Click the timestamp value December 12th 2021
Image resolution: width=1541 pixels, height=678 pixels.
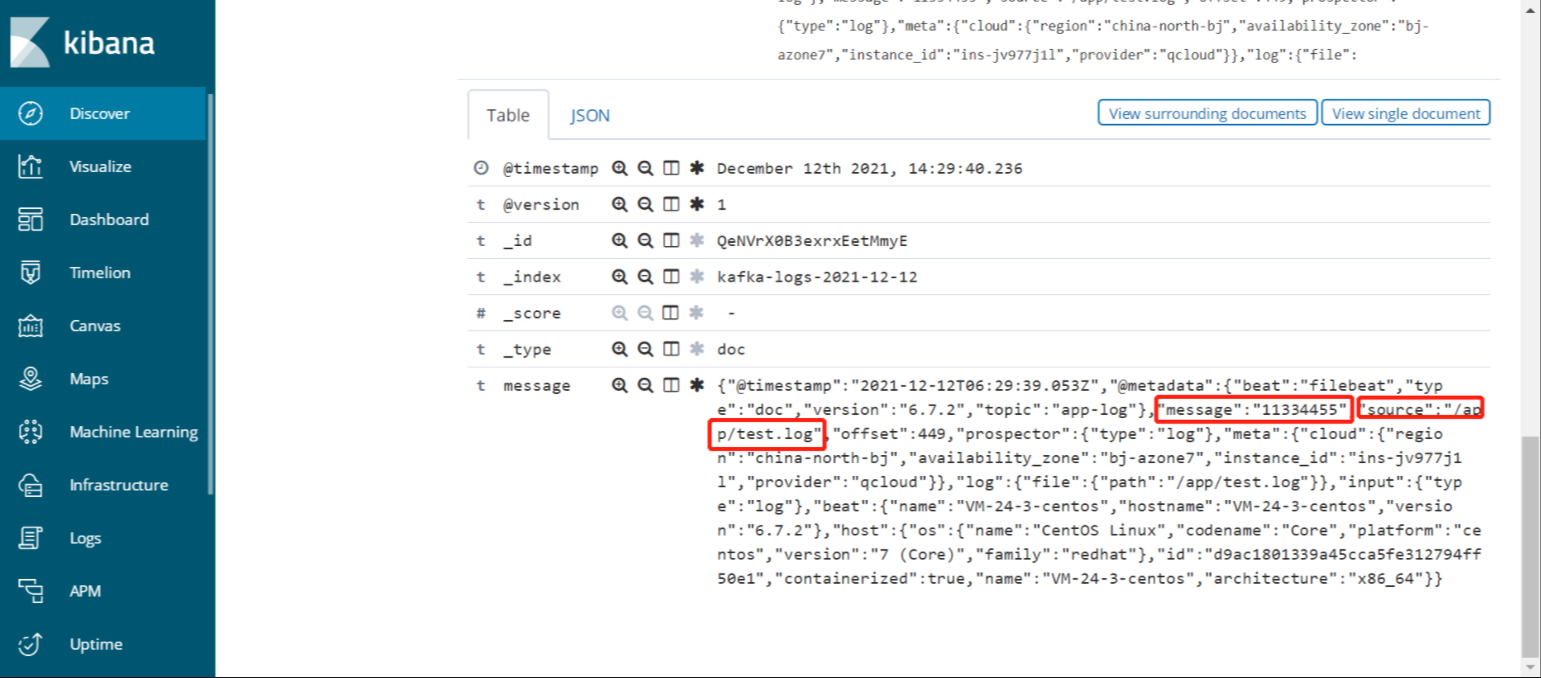tap(870, 169)
